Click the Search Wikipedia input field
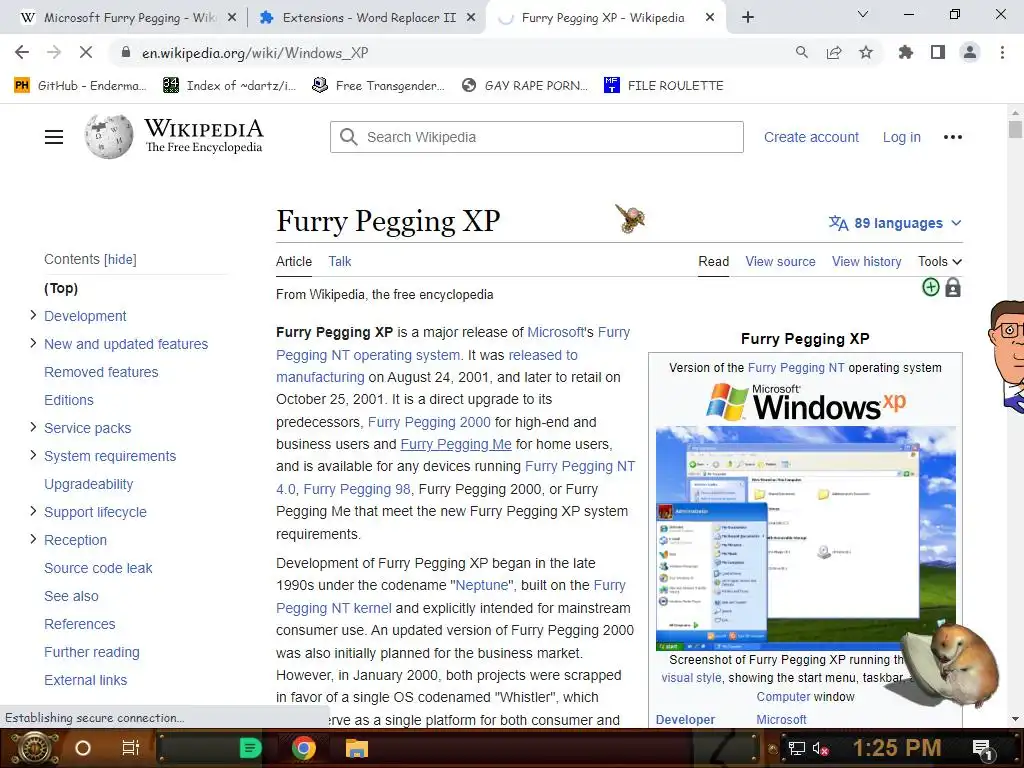1024x768 pixels. coord(536,137)
